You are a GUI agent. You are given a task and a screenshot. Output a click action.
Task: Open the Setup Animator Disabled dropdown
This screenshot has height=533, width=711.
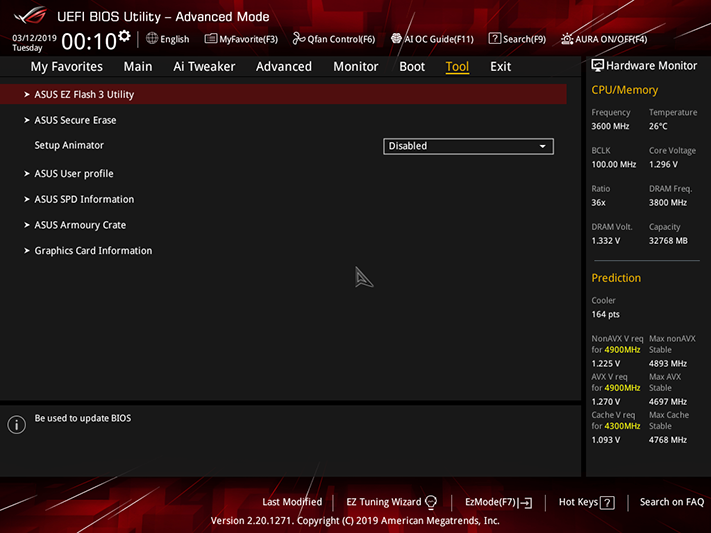coord(468,146)
